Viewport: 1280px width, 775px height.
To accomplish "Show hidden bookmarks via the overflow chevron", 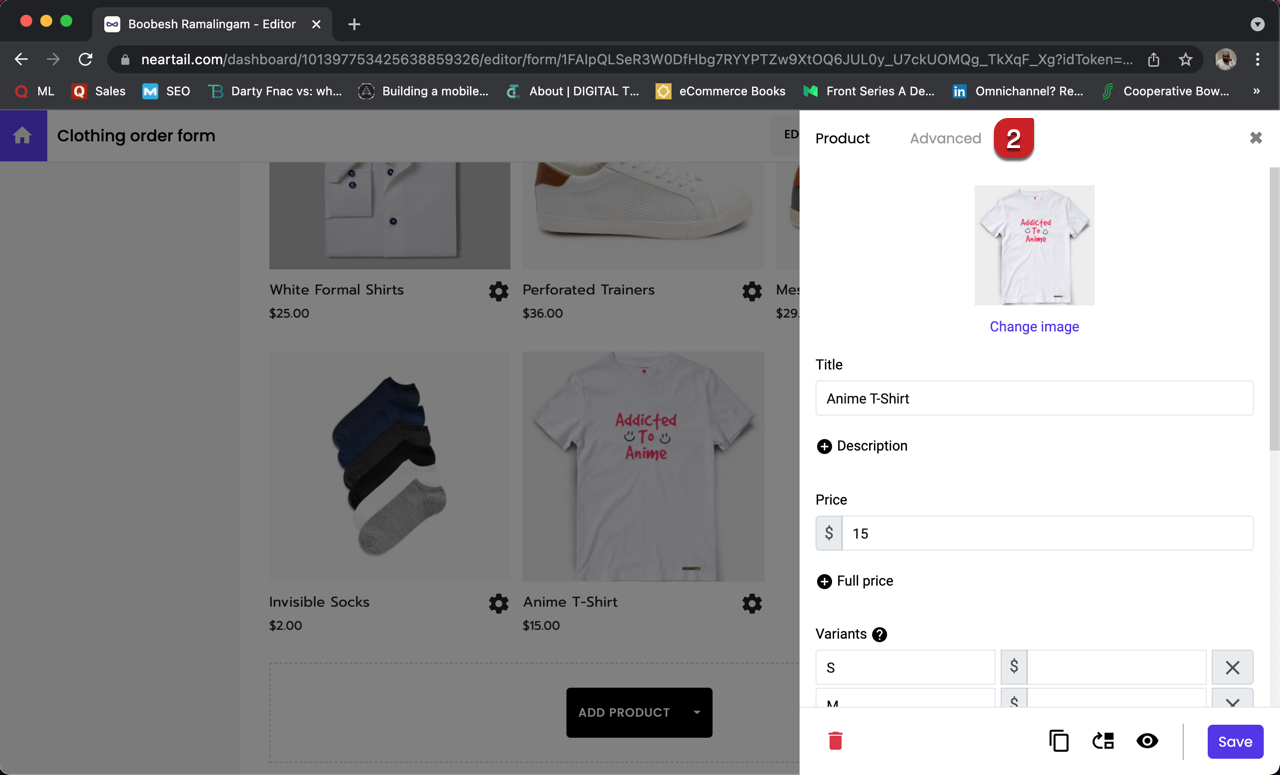I will click(x=1259, y=91).
